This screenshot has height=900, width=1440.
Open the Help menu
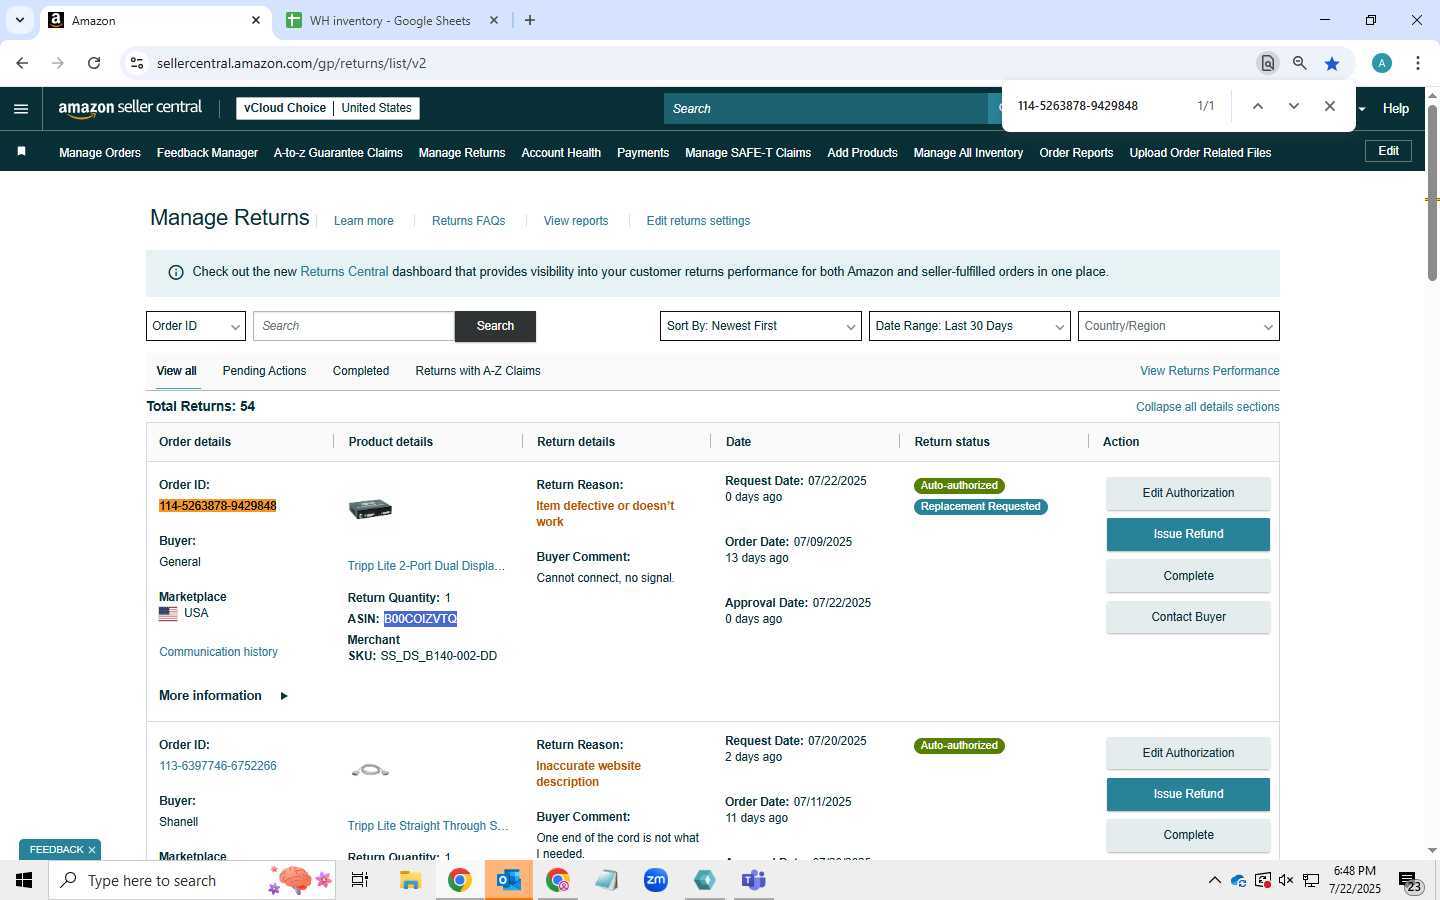pyautogui.click(x=1396, y=109)
